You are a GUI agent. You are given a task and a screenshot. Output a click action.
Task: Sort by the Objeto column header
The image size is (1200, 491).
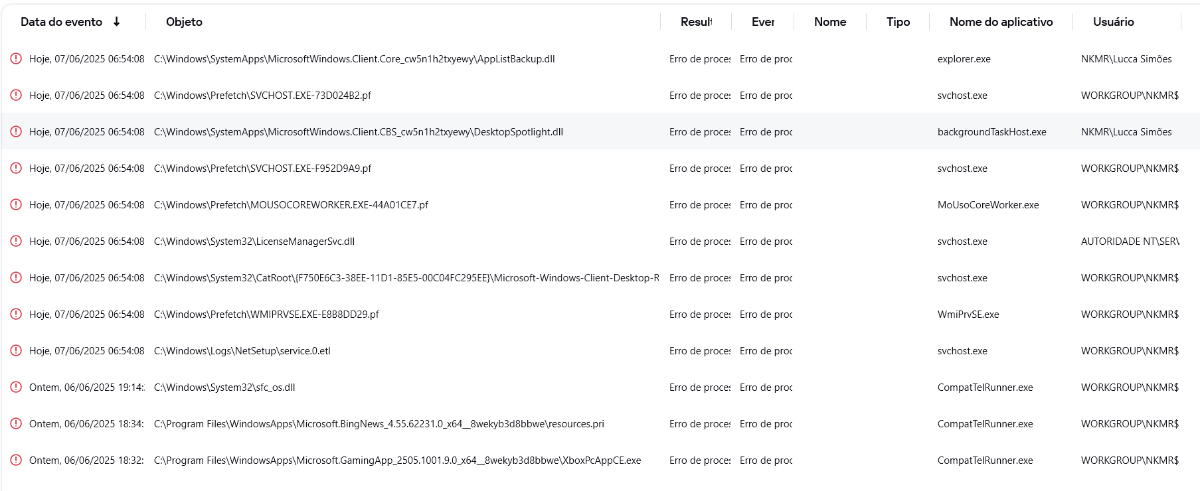click(x=184, y=22)
